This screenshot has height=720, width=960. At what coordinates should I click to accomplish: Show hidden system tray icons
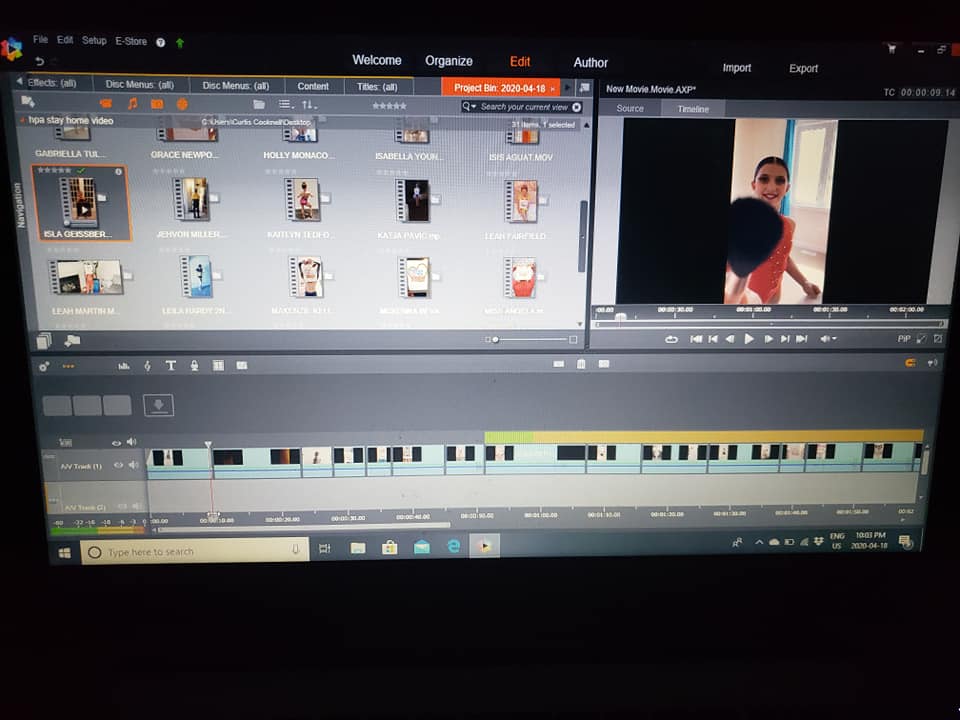point(759,542)
